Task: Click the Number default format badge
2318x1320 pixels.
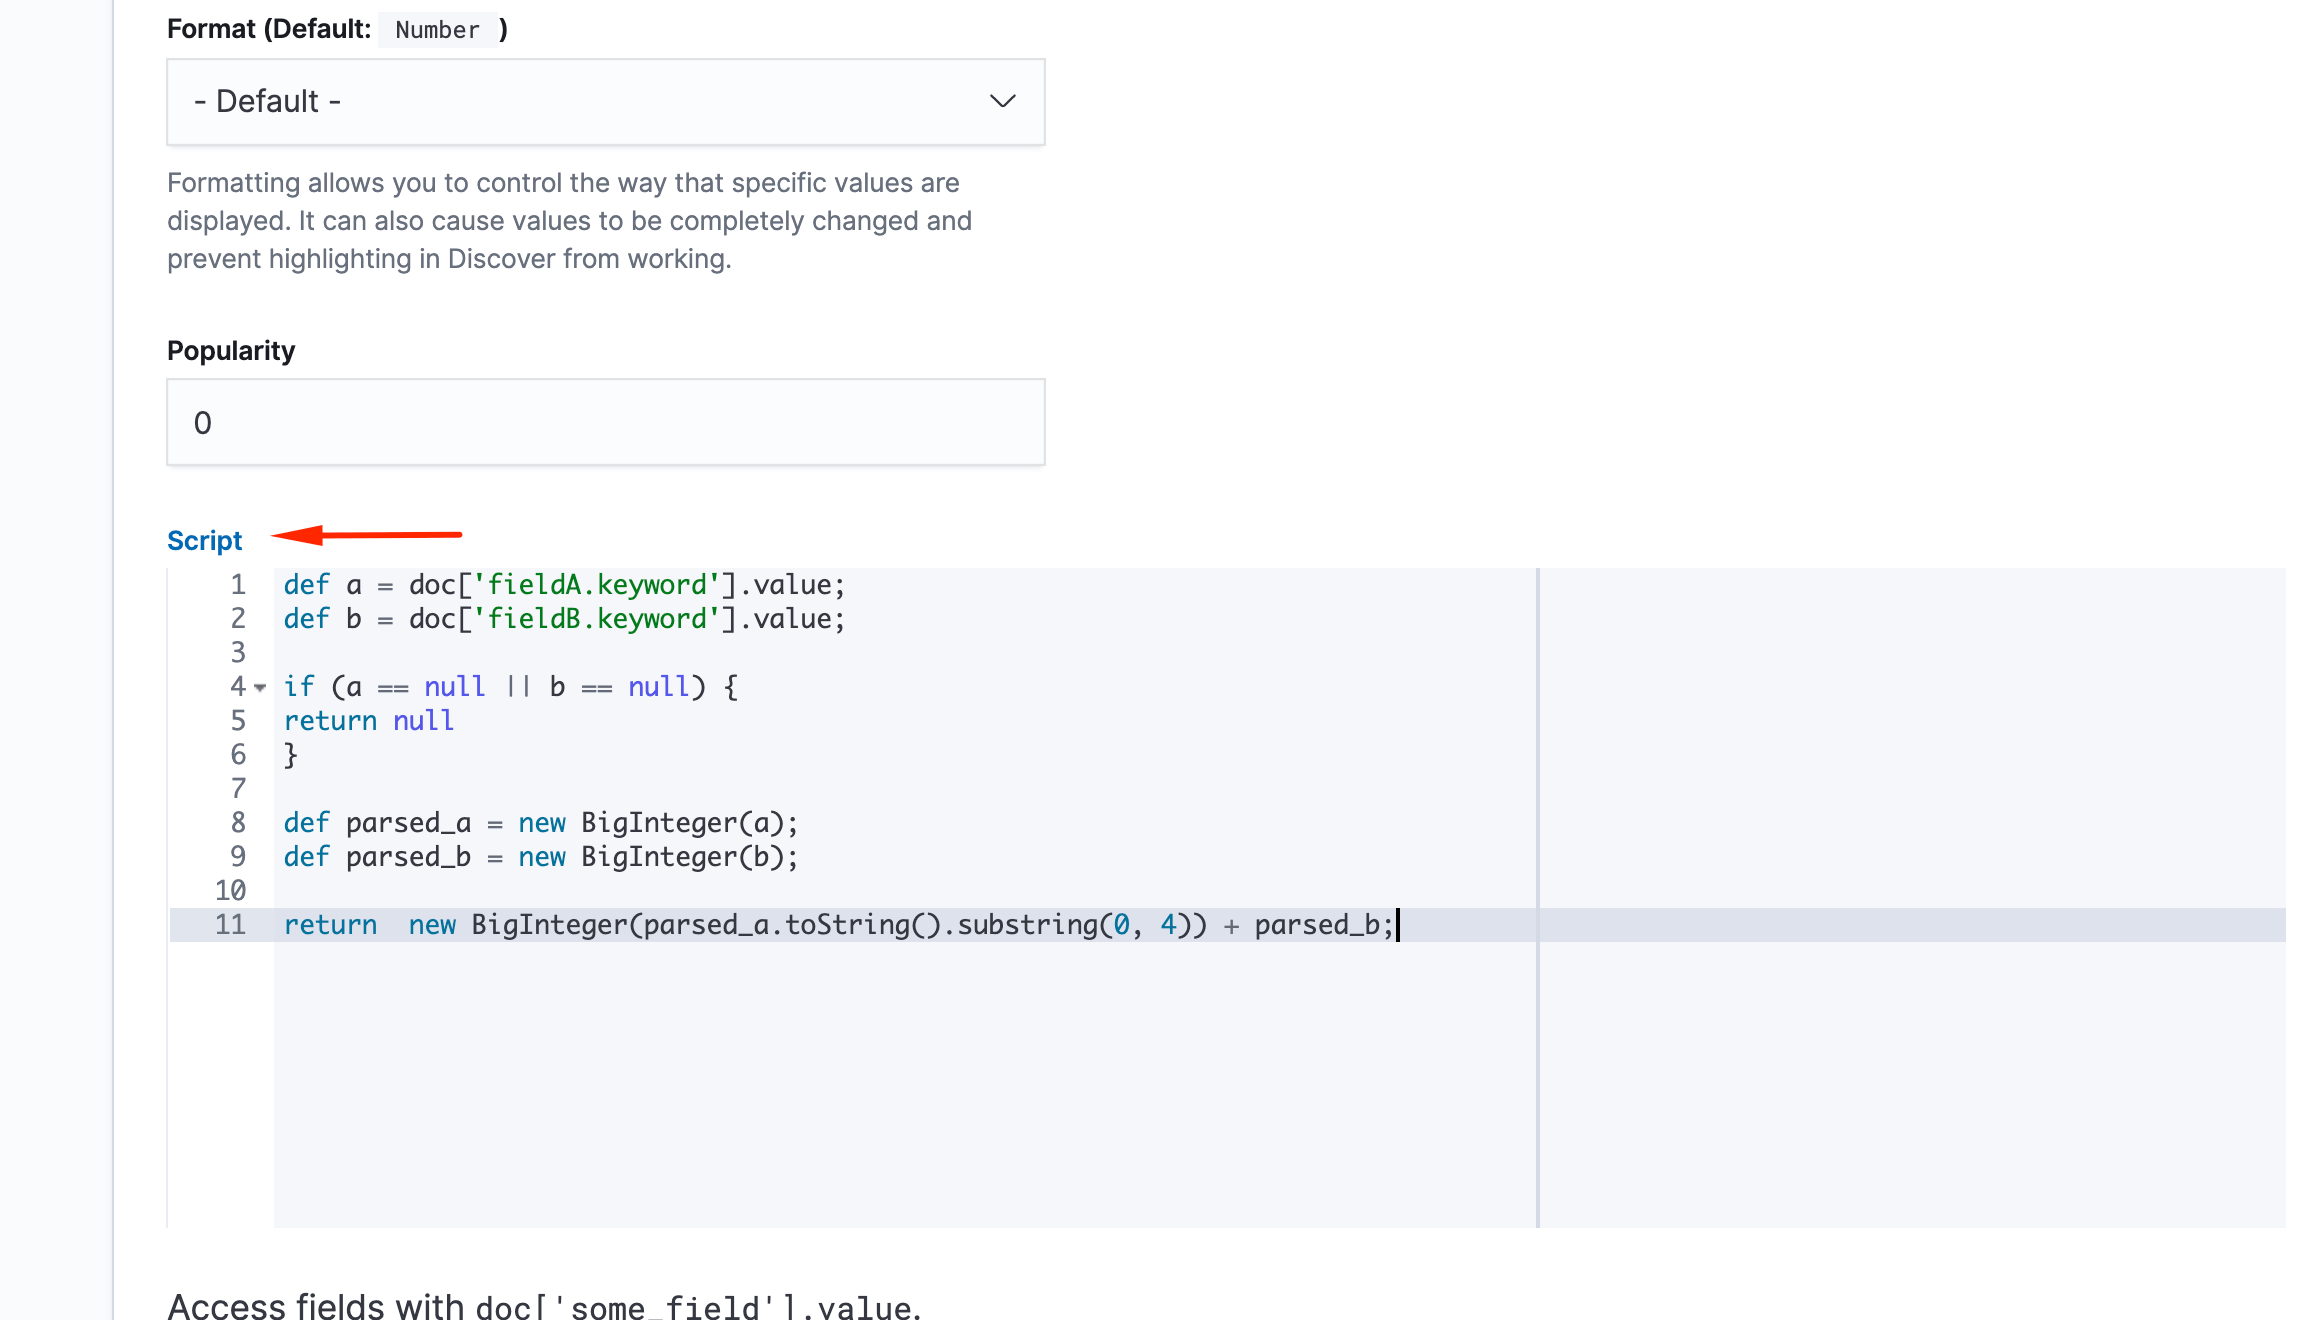Action: click(437, 30)
